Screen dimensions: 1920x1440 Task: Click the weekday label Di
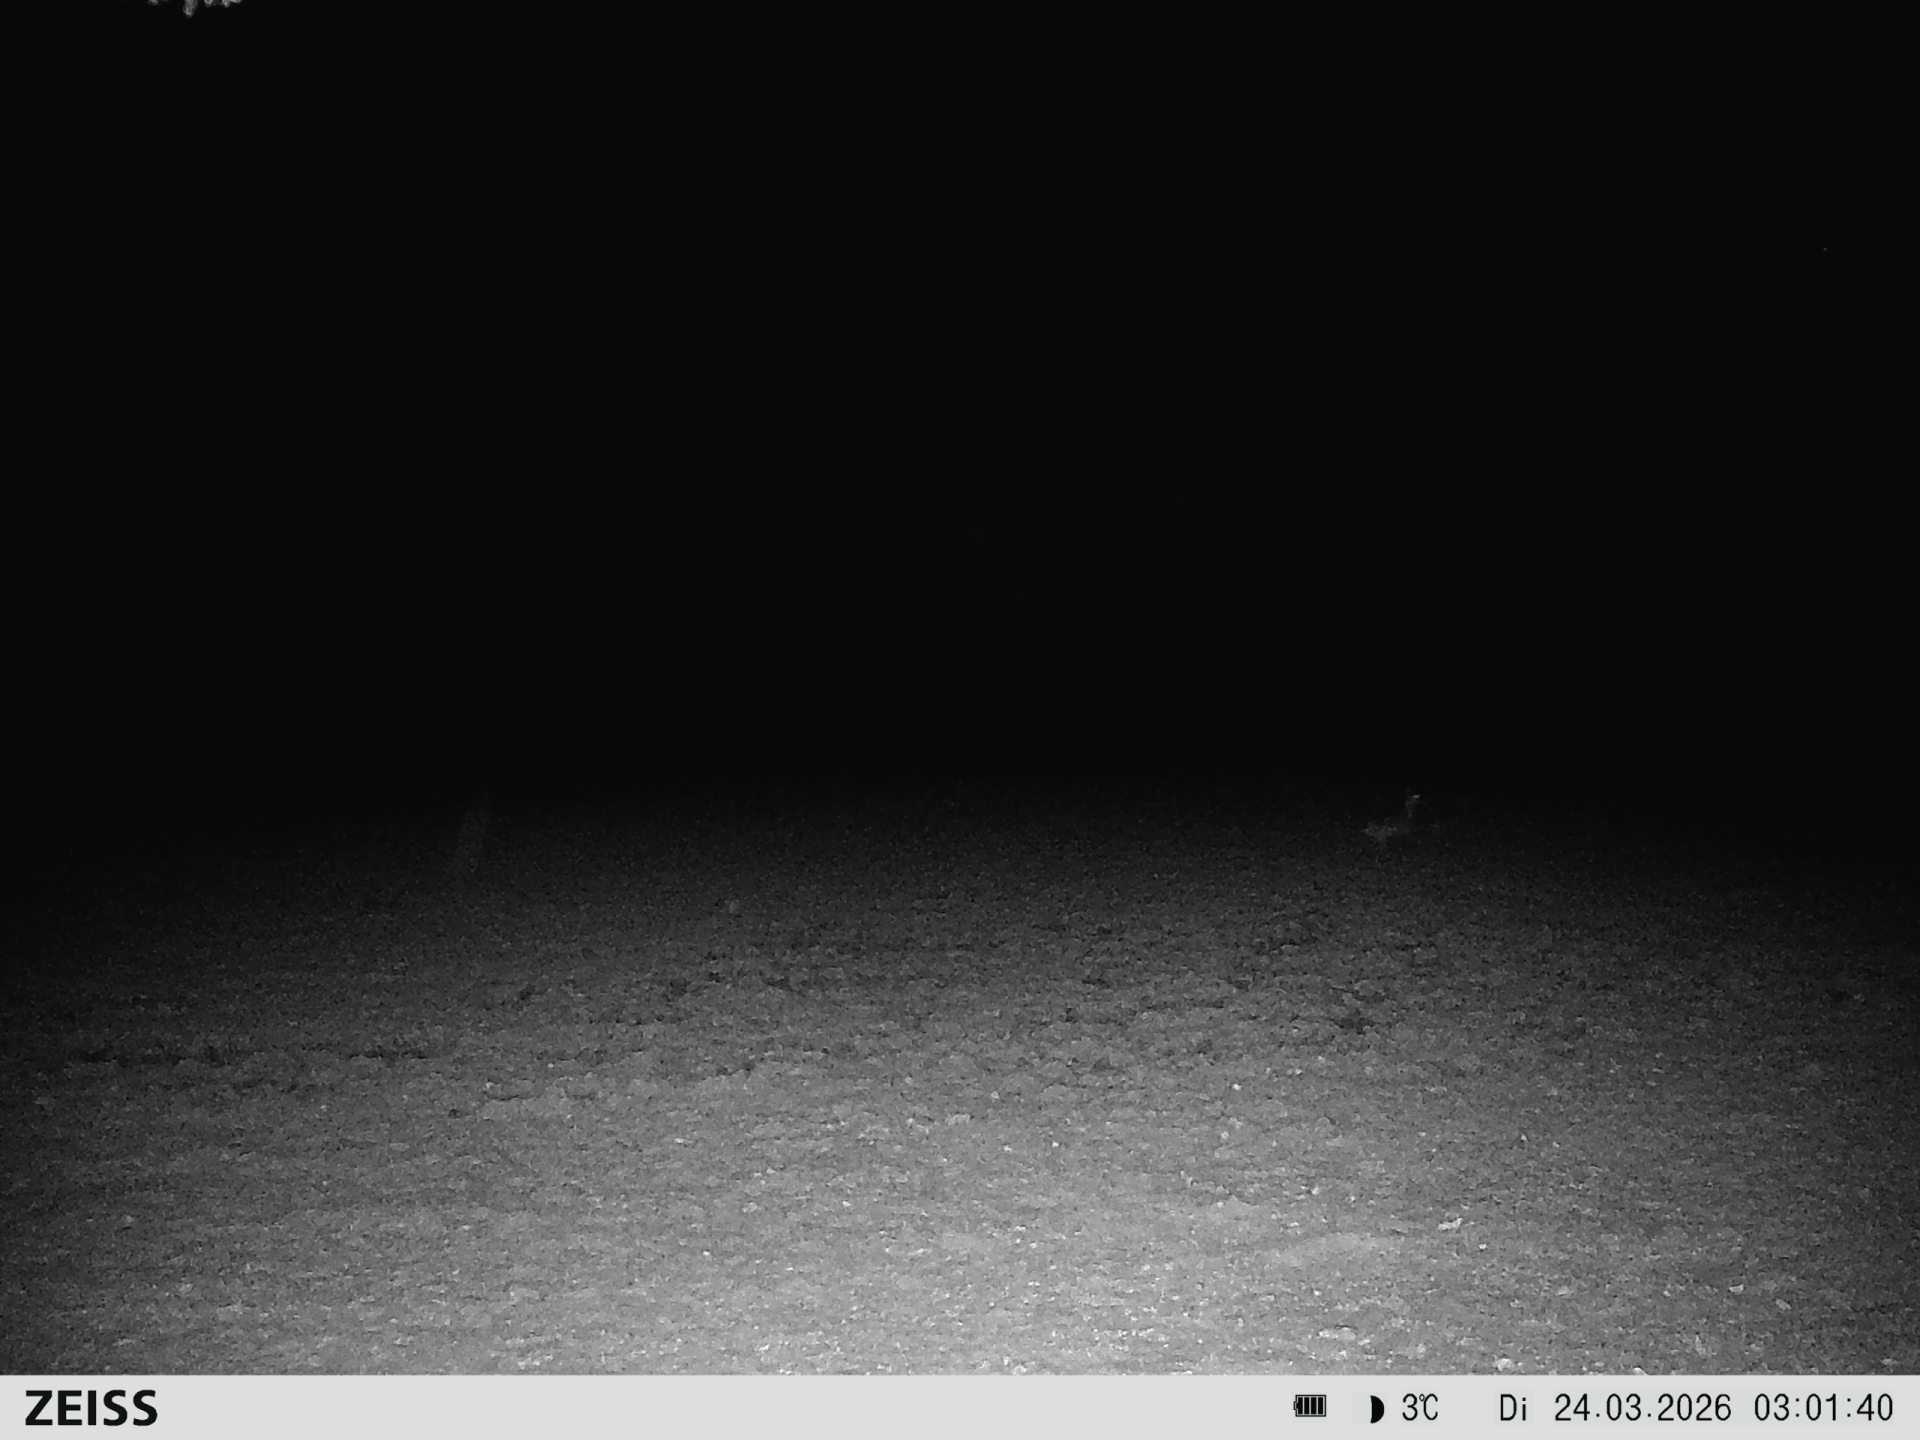click(1512, 1408)
